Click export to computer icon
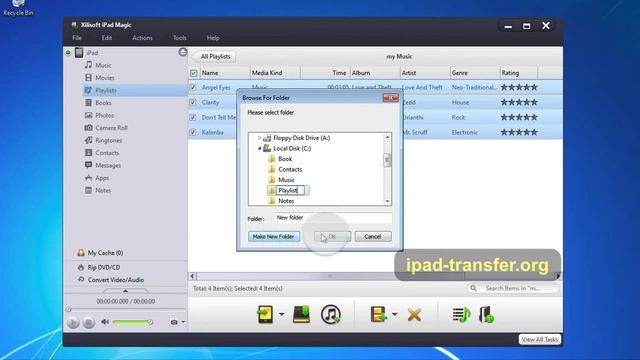Image resolution: width=640 pixels, height=360 pixels. click(302, 315)
